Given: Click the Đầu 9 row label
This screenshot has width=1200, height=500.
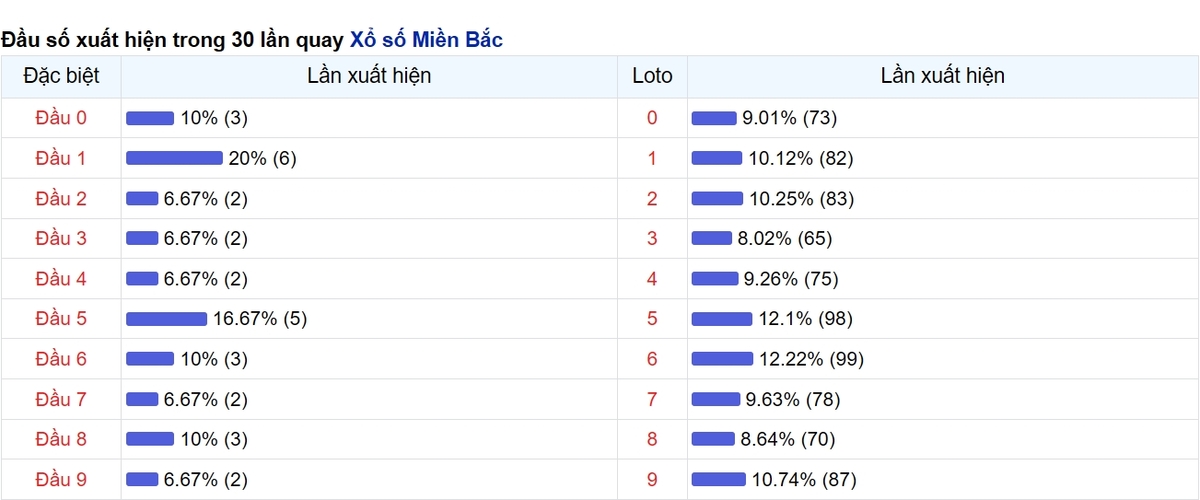Looking at the screenshot, I should [61, 479].
